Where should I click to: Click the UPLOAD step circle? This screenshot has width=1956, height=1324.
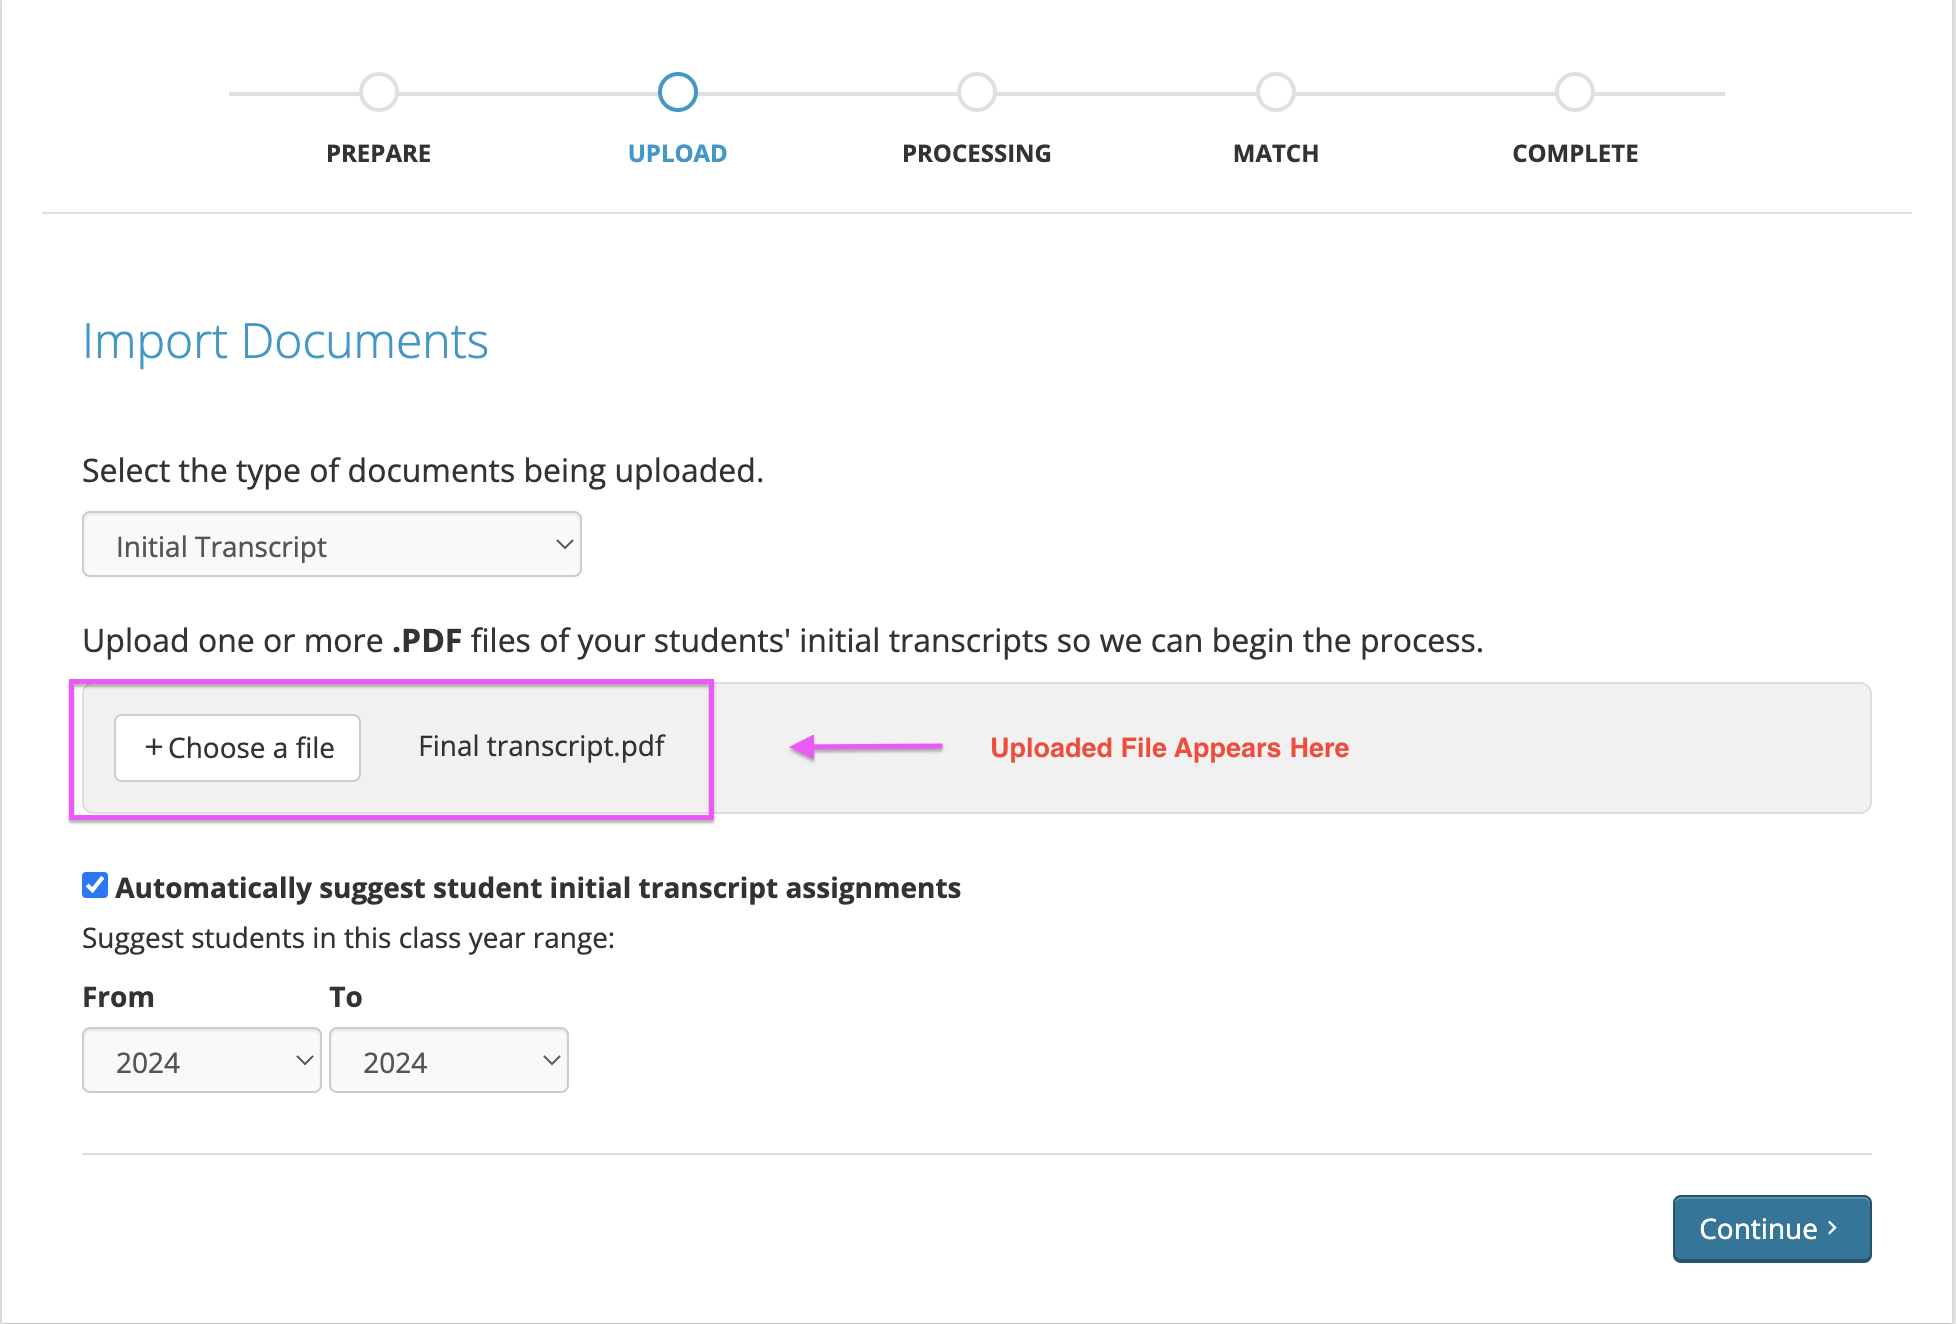(x=678, y=92)
